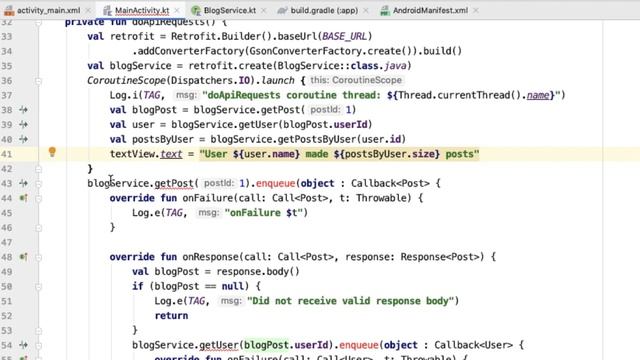Screen dimensions: 640x360
Task: Collapse the if blogPost null block on line 50
Action: coord(38,287)
